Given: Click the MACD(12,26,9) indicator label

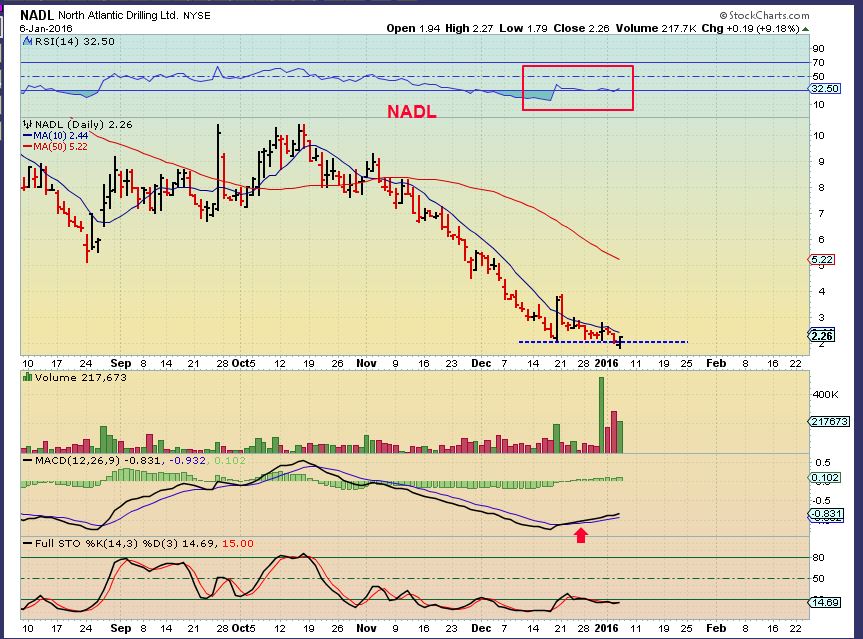Looking at the screenshot, I should pyautogui.click(x=77, y=461).
